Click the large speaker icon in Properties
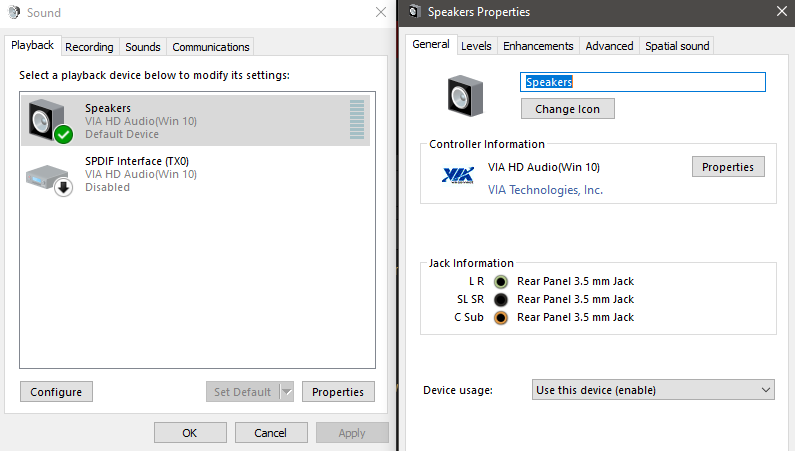Viewport: 795px width, 451px height. click(465, 96)
